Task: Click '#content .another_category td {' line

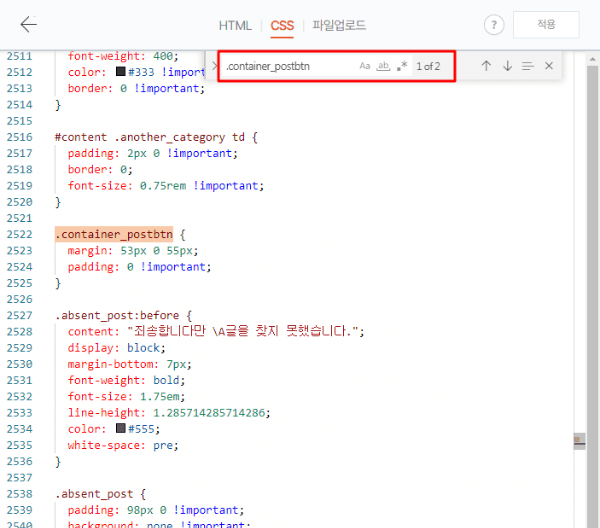Action: pos(156,137)
